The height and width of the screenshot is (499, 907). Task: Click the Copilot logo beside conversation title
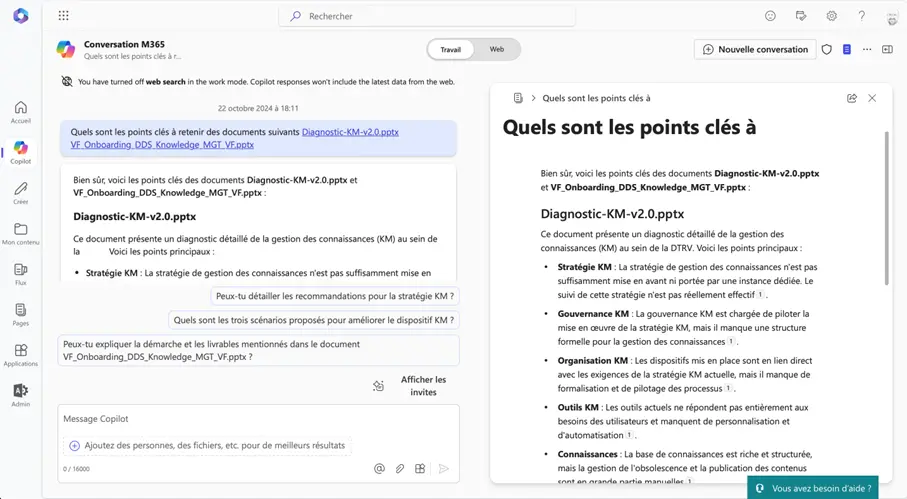[66, 49]
